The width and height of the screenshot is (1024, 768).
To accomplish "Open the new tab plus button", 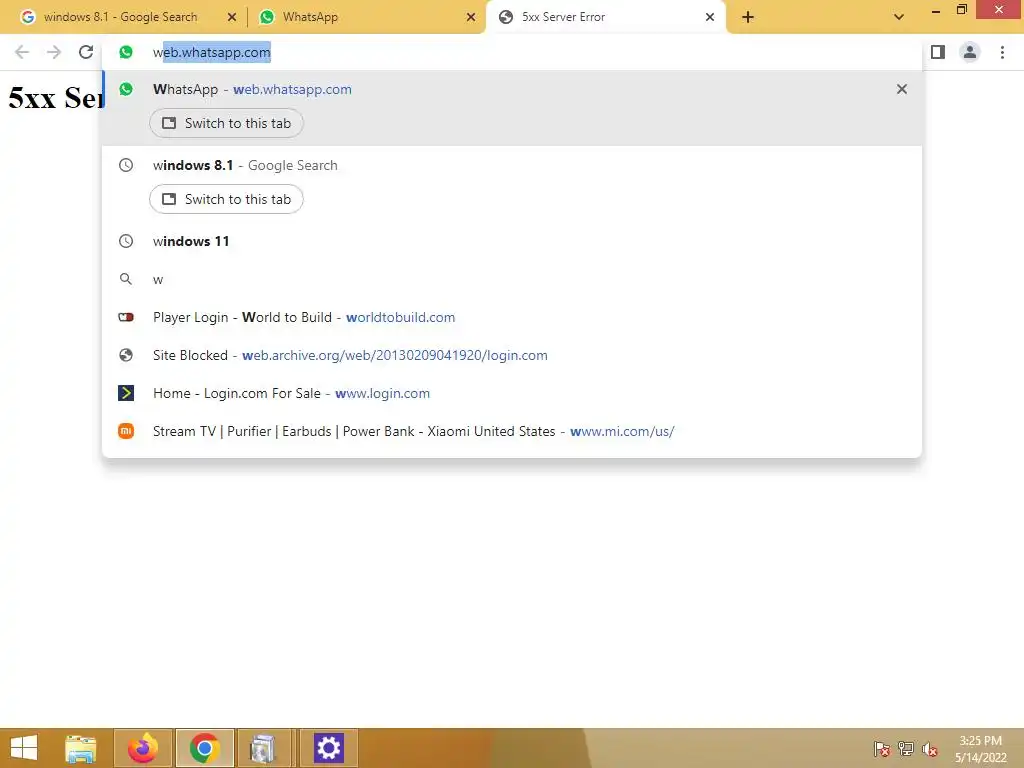I will click(748, 17).
